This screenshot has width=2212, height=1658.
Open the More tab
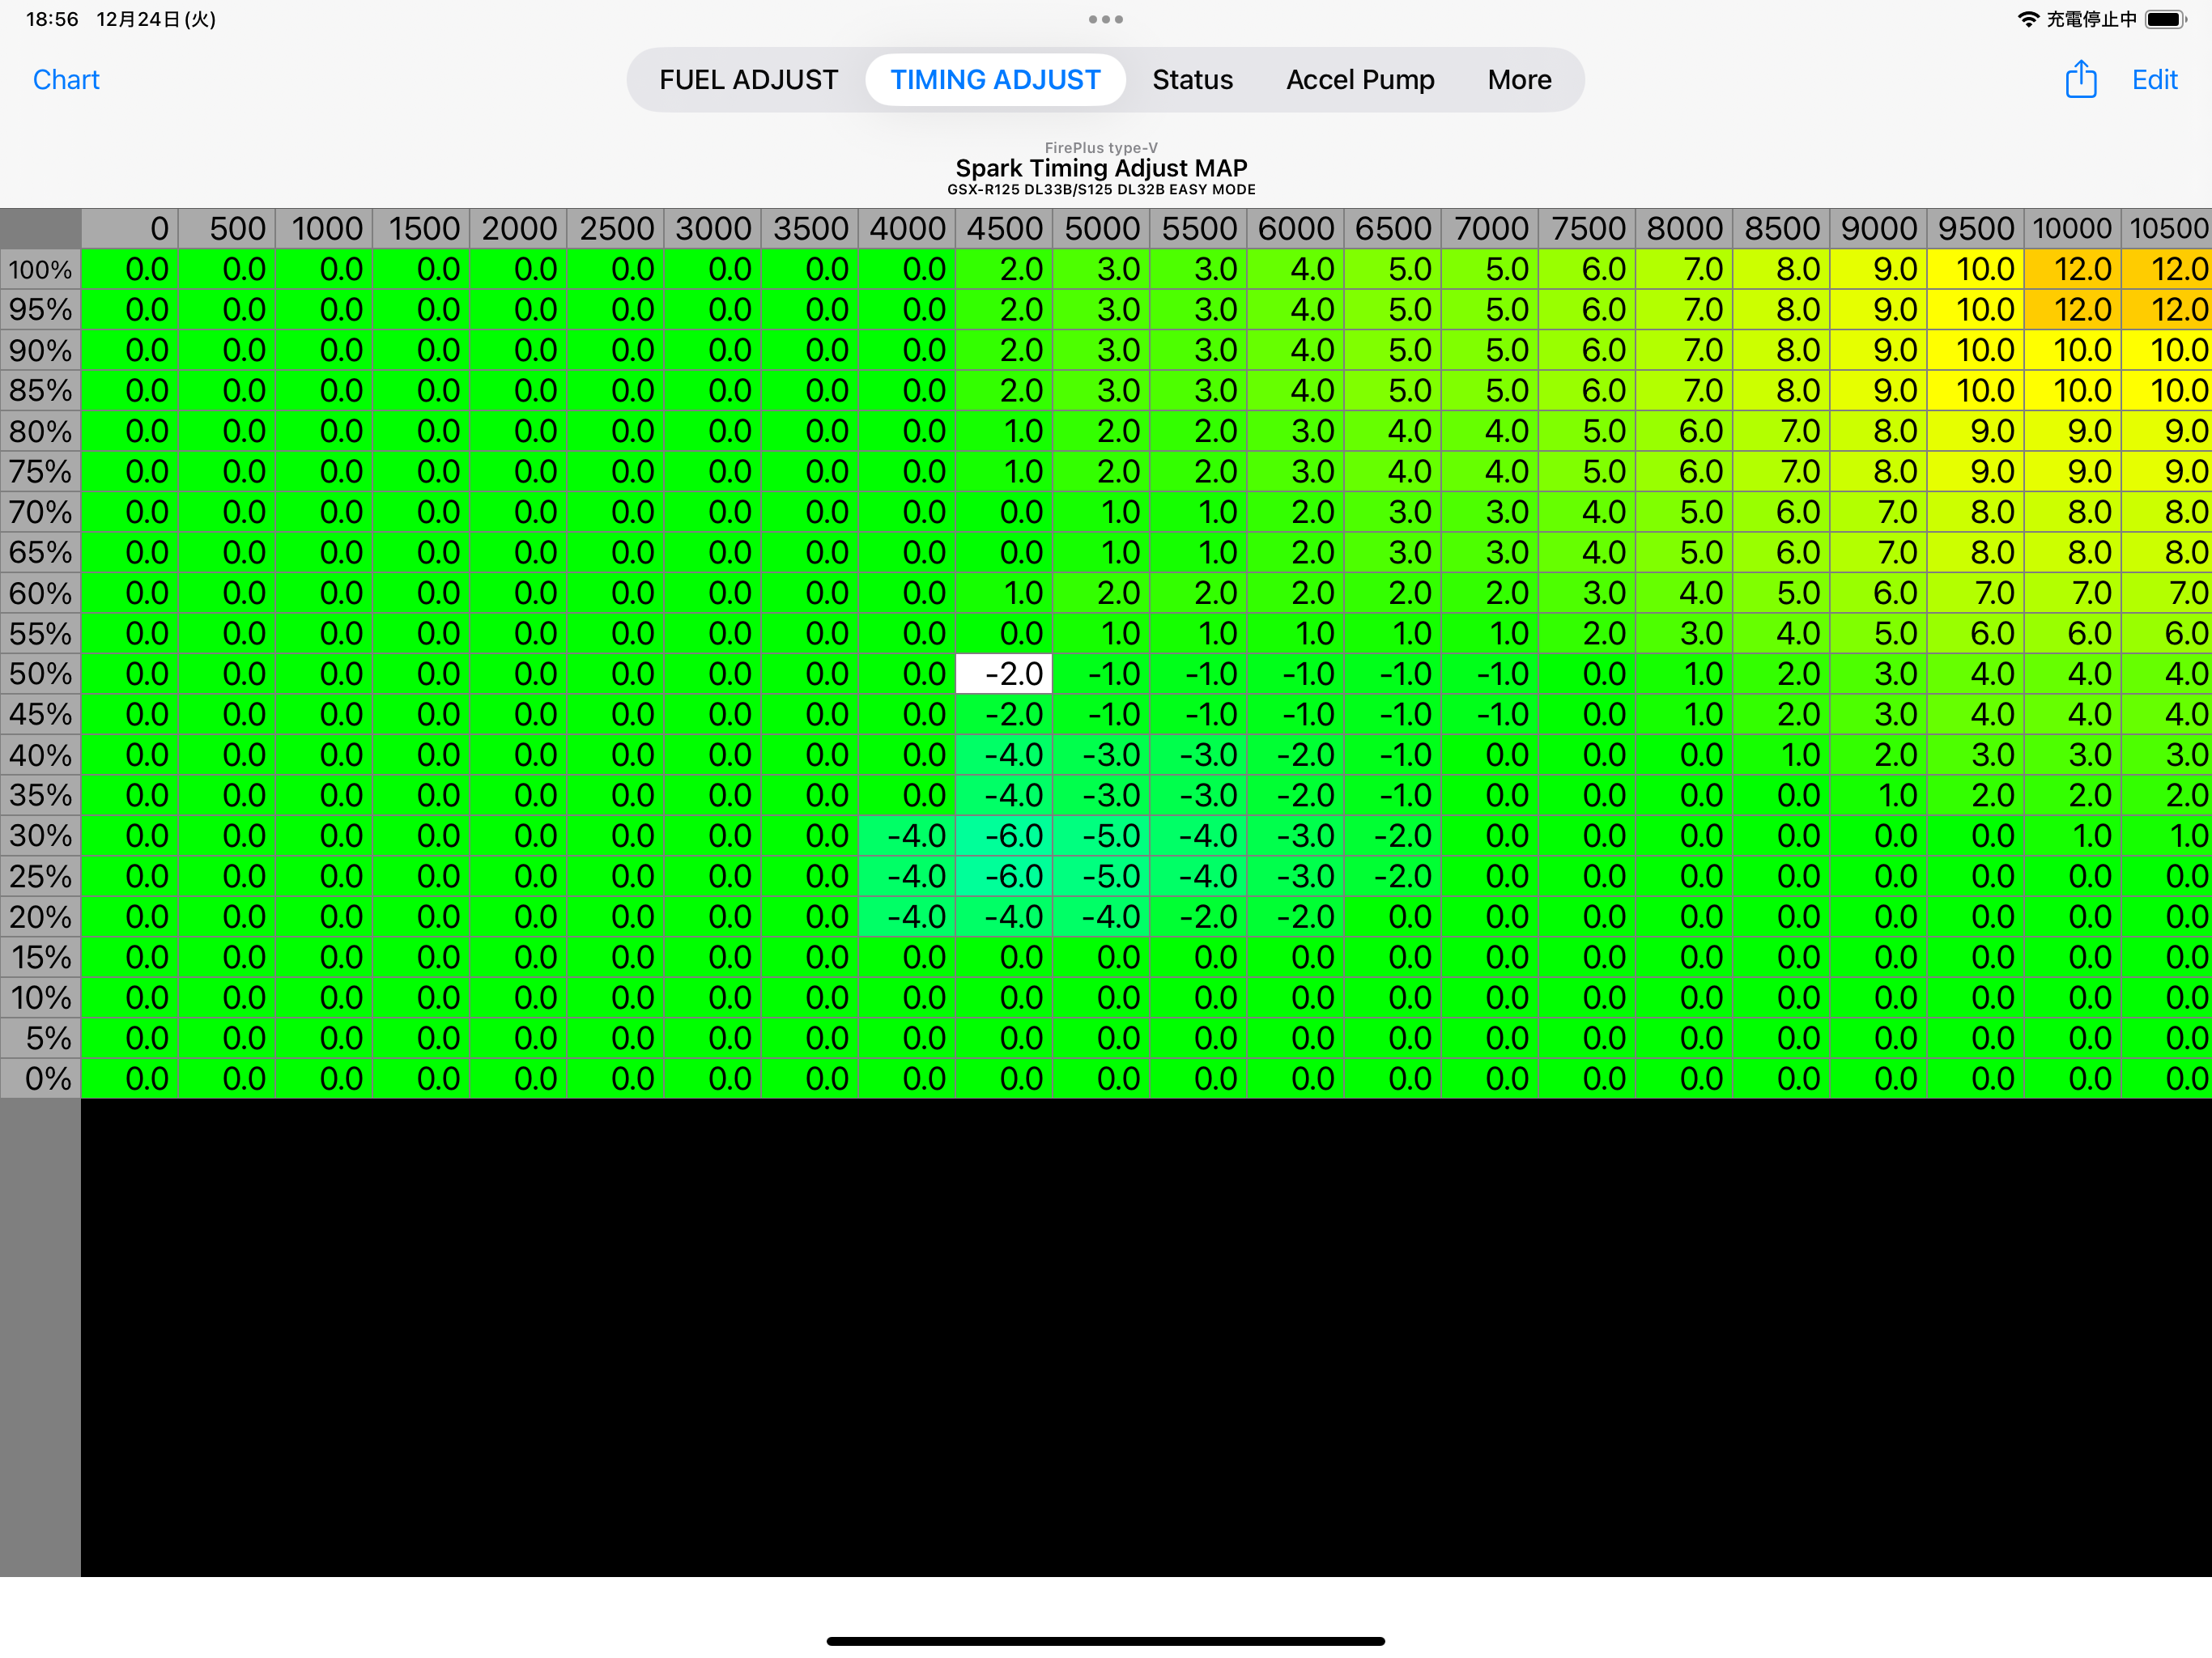[x=1519, y=80]
